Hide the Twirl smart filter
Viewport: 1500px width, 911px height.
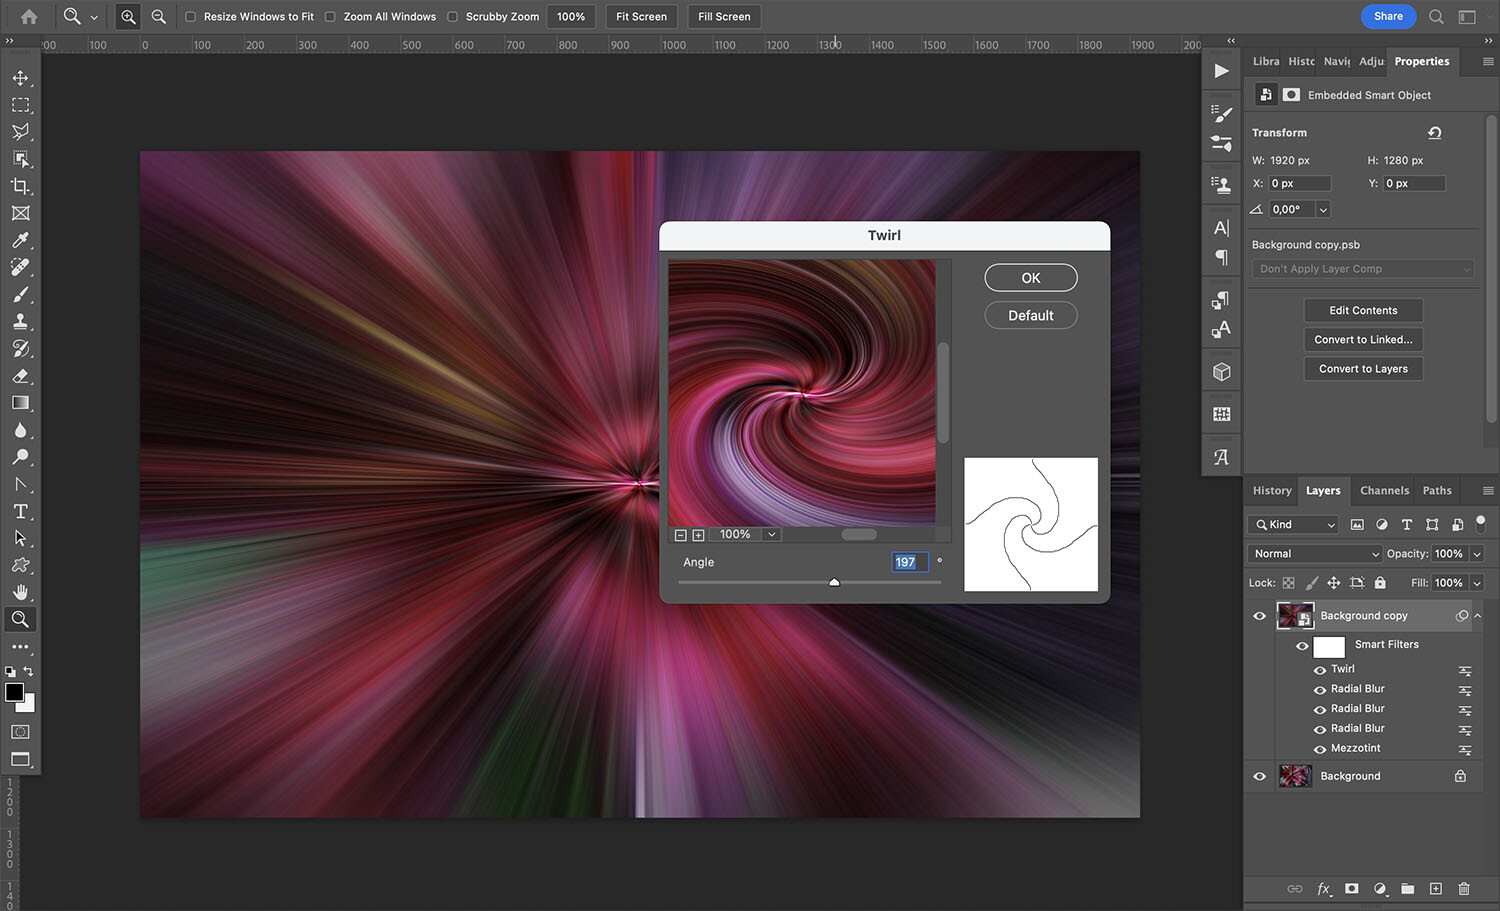[x=1320, y=669]
